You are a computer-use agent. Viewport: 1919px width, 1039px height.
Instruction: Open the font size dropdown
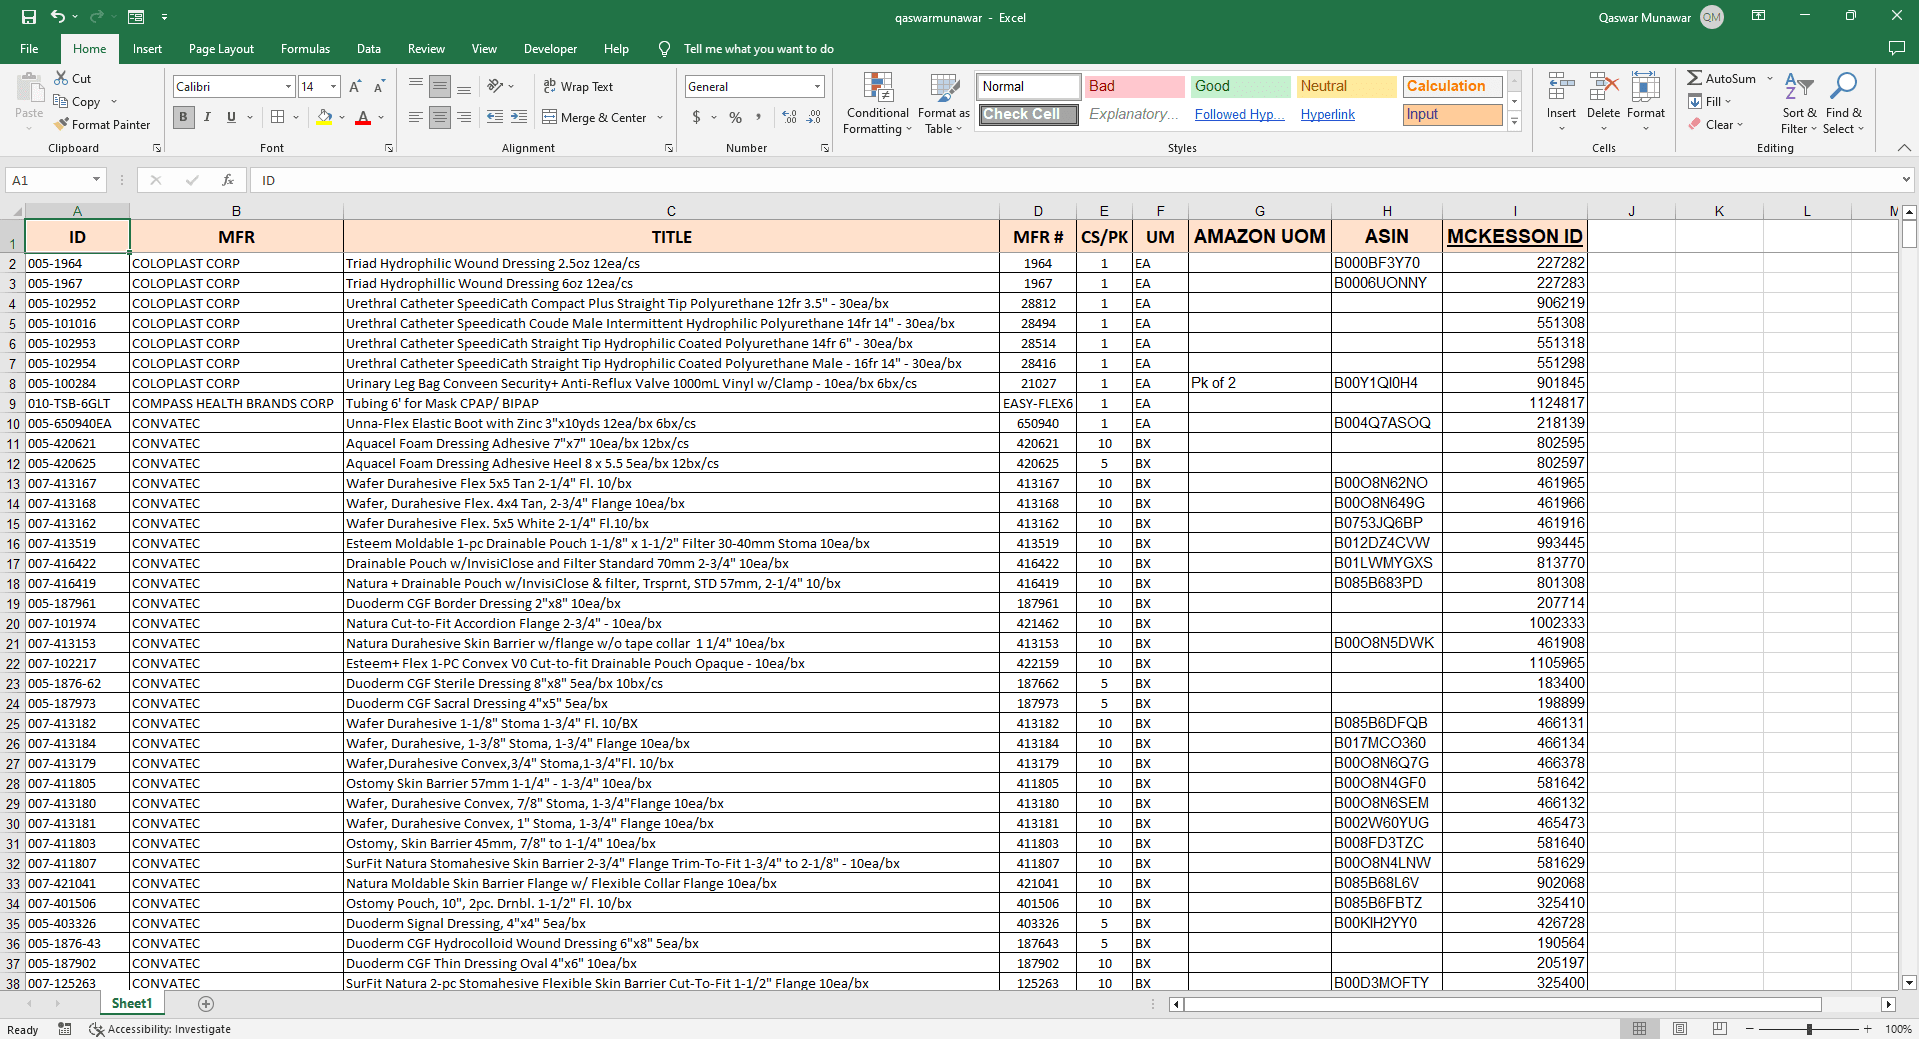point(333,87)
